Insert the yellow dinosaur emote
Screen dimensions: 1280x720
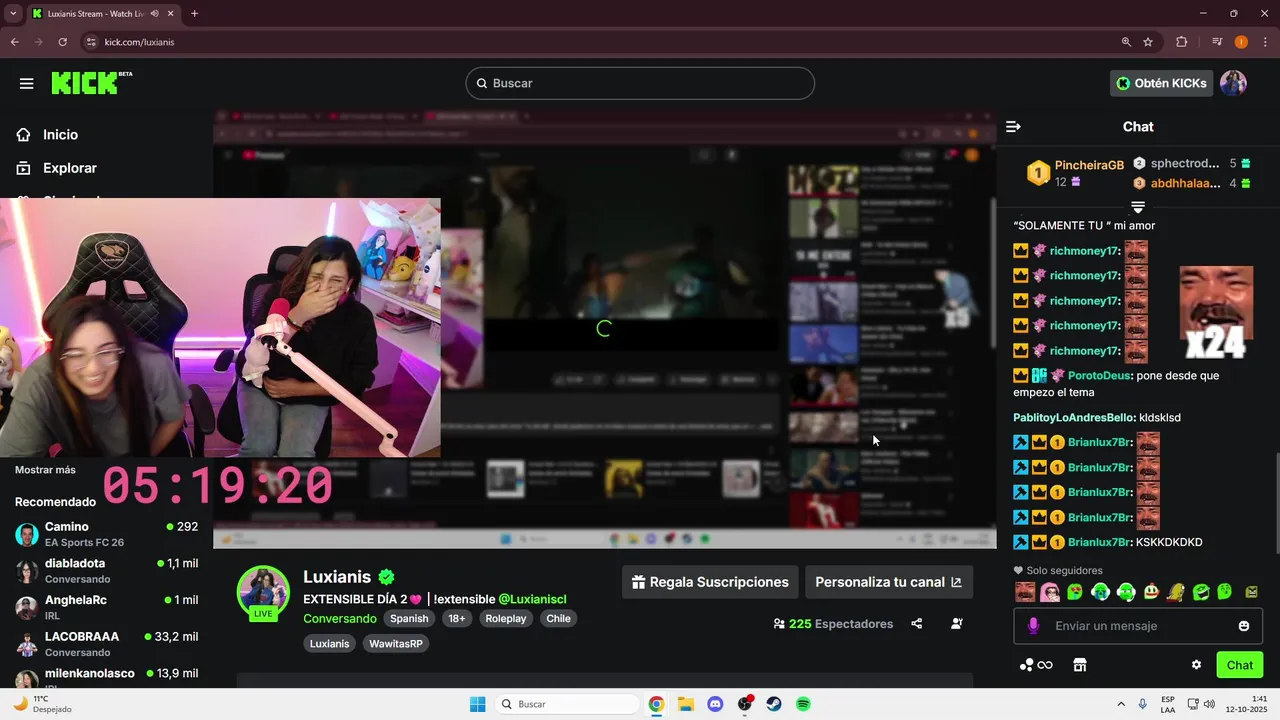(1176, 592)
